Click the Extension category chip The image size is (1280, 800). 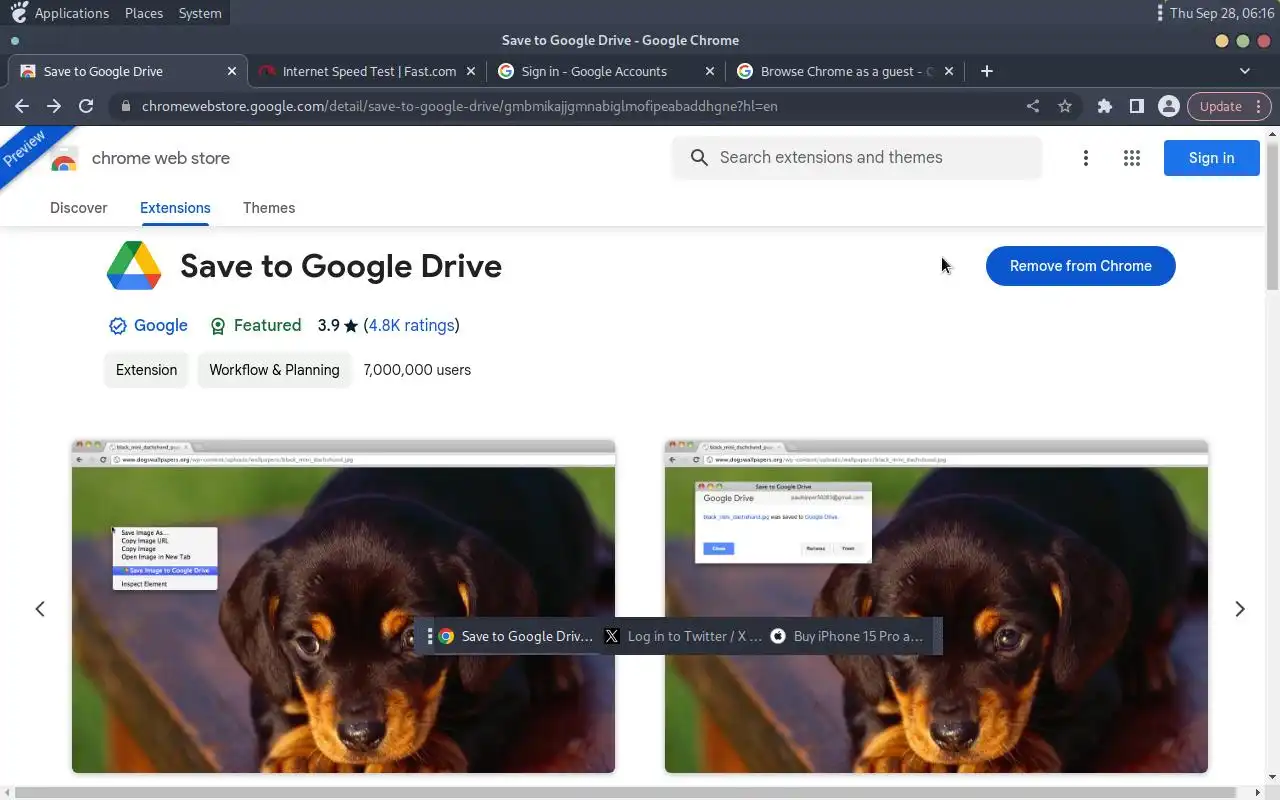click(146, 370)
